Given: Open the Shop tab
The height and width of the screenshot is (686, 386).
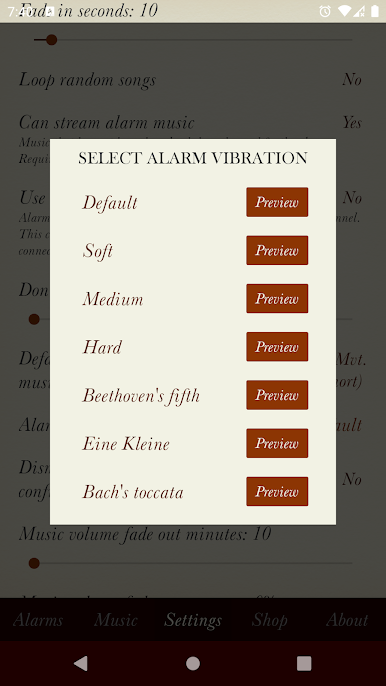Looking at the screenshot, I should pyautogui.click(x=270, y=620).
